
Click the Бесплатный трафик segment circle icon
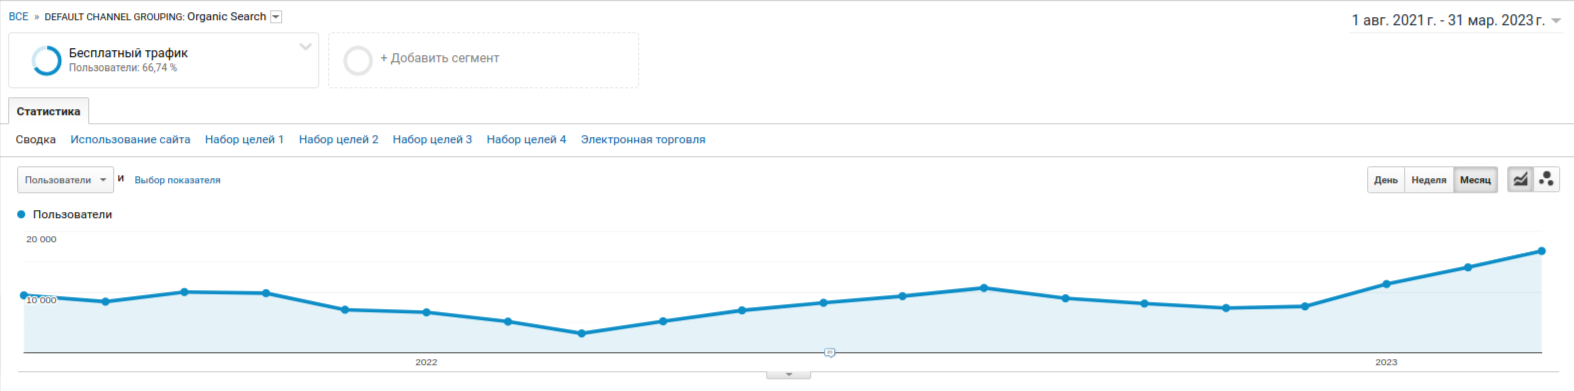point(47,60)
